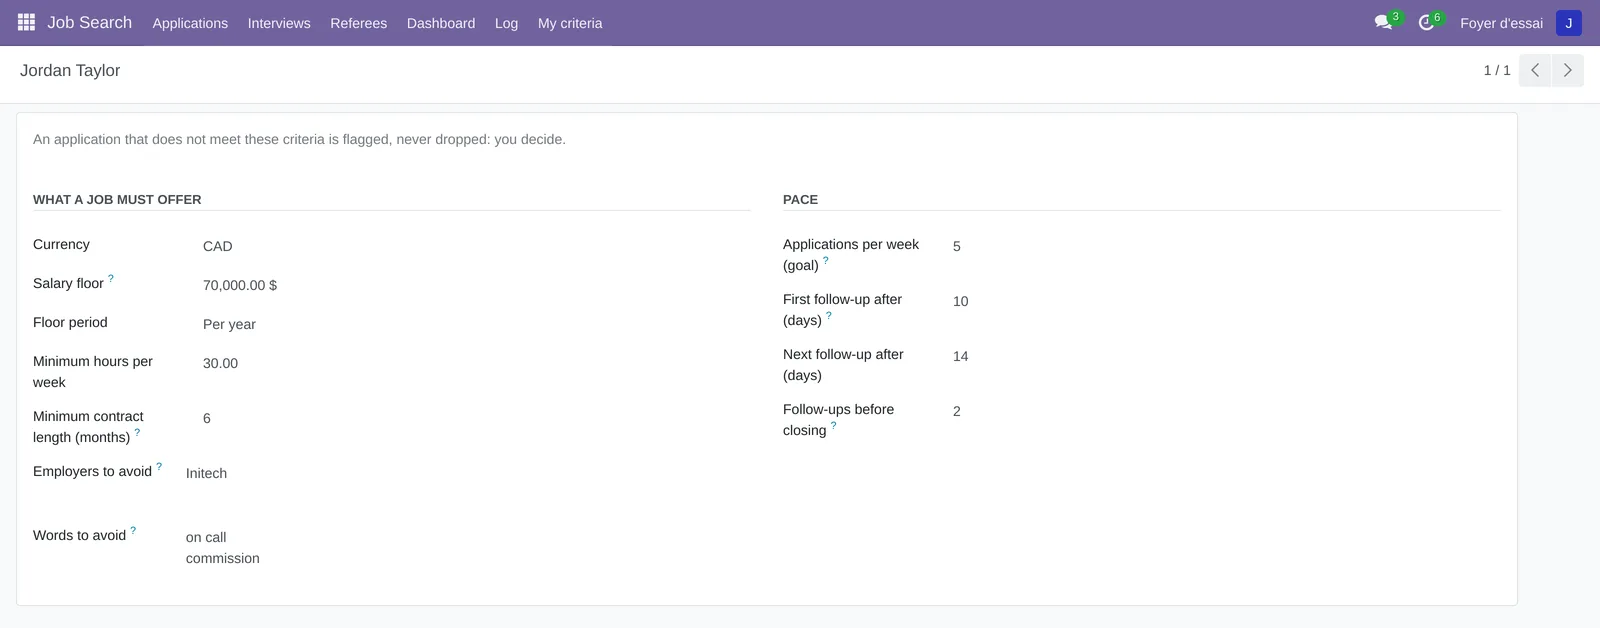Open the apps grid home menu
1600x628 pixels.
[x=27, y=22]
